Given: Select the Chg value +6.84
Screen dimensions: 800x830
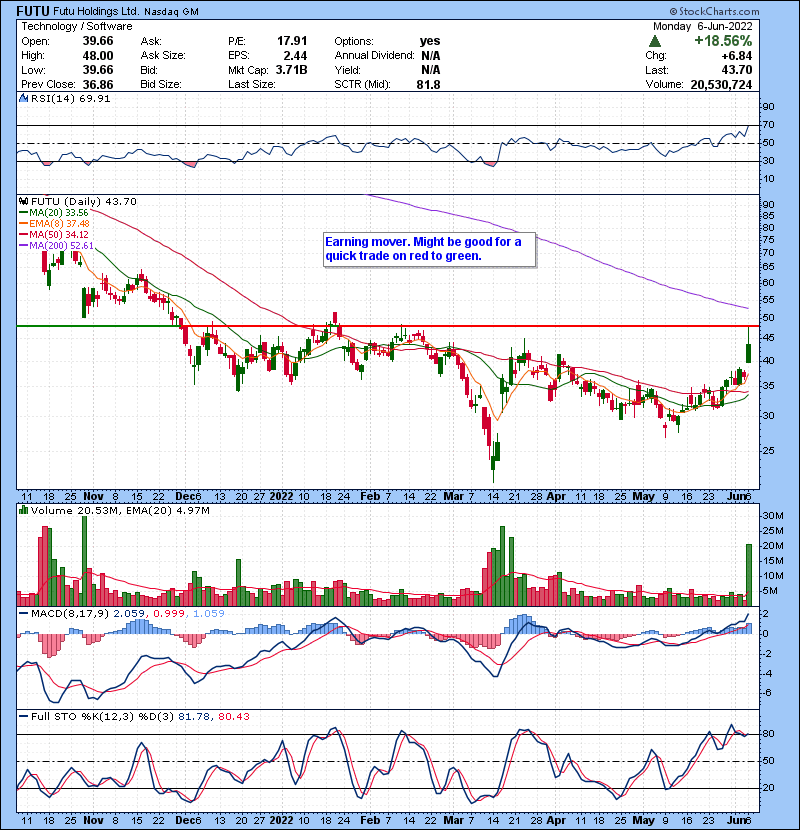Looking at the screenshot, I should 736,56.
